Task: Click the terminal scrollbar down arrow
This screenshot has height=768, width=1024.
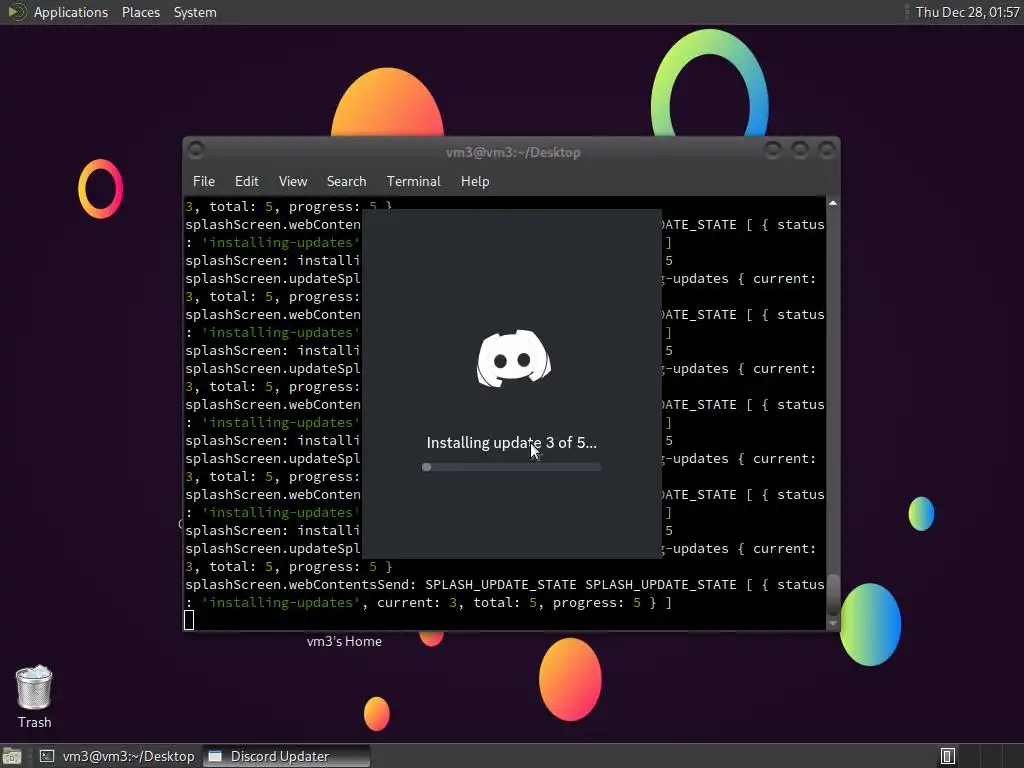Action: [833, 623]
